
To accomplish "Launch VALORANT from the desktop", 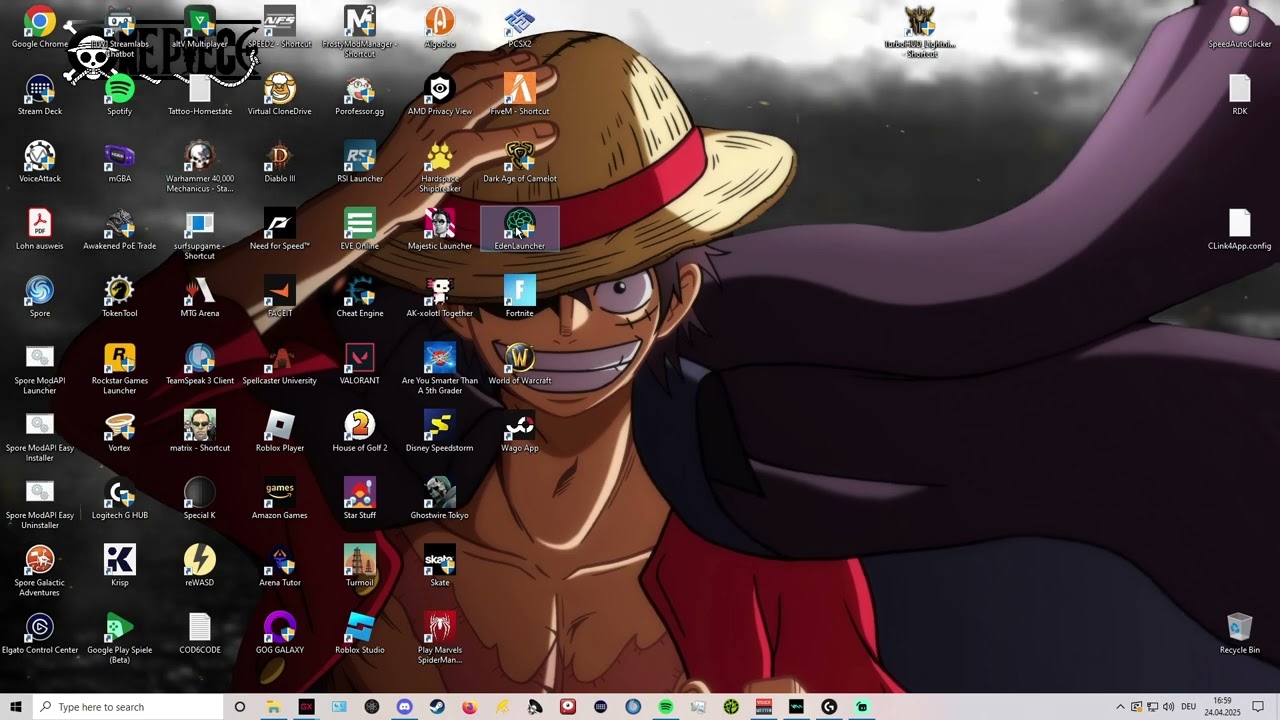I will 360,362.
